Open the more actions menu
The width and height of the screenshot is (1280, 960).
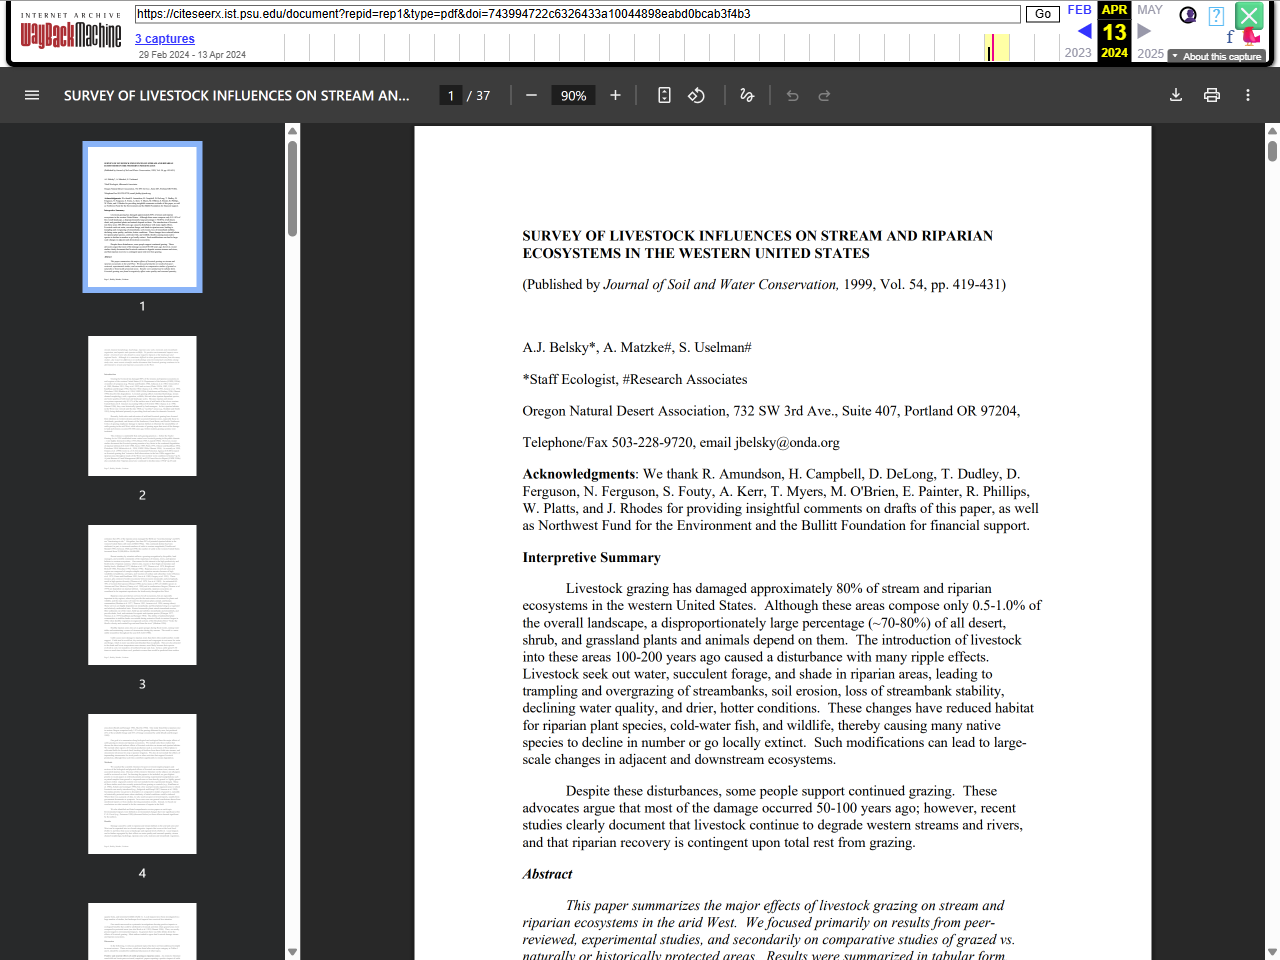click(1246, 95)
